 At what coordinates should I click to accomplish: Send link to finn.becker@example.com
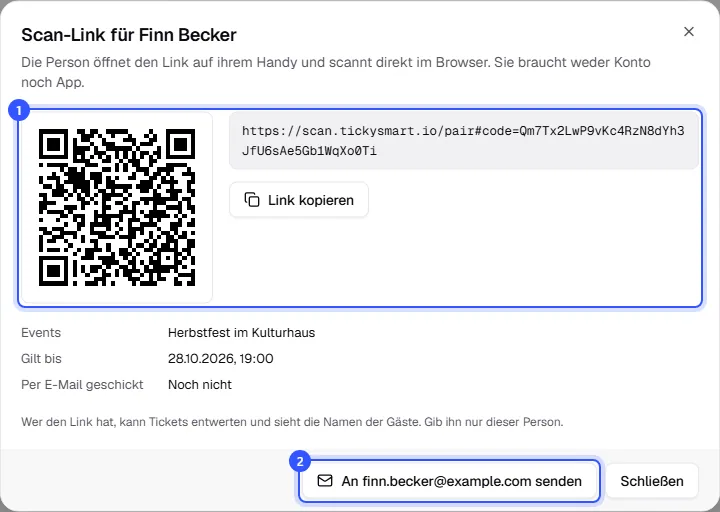449,481
